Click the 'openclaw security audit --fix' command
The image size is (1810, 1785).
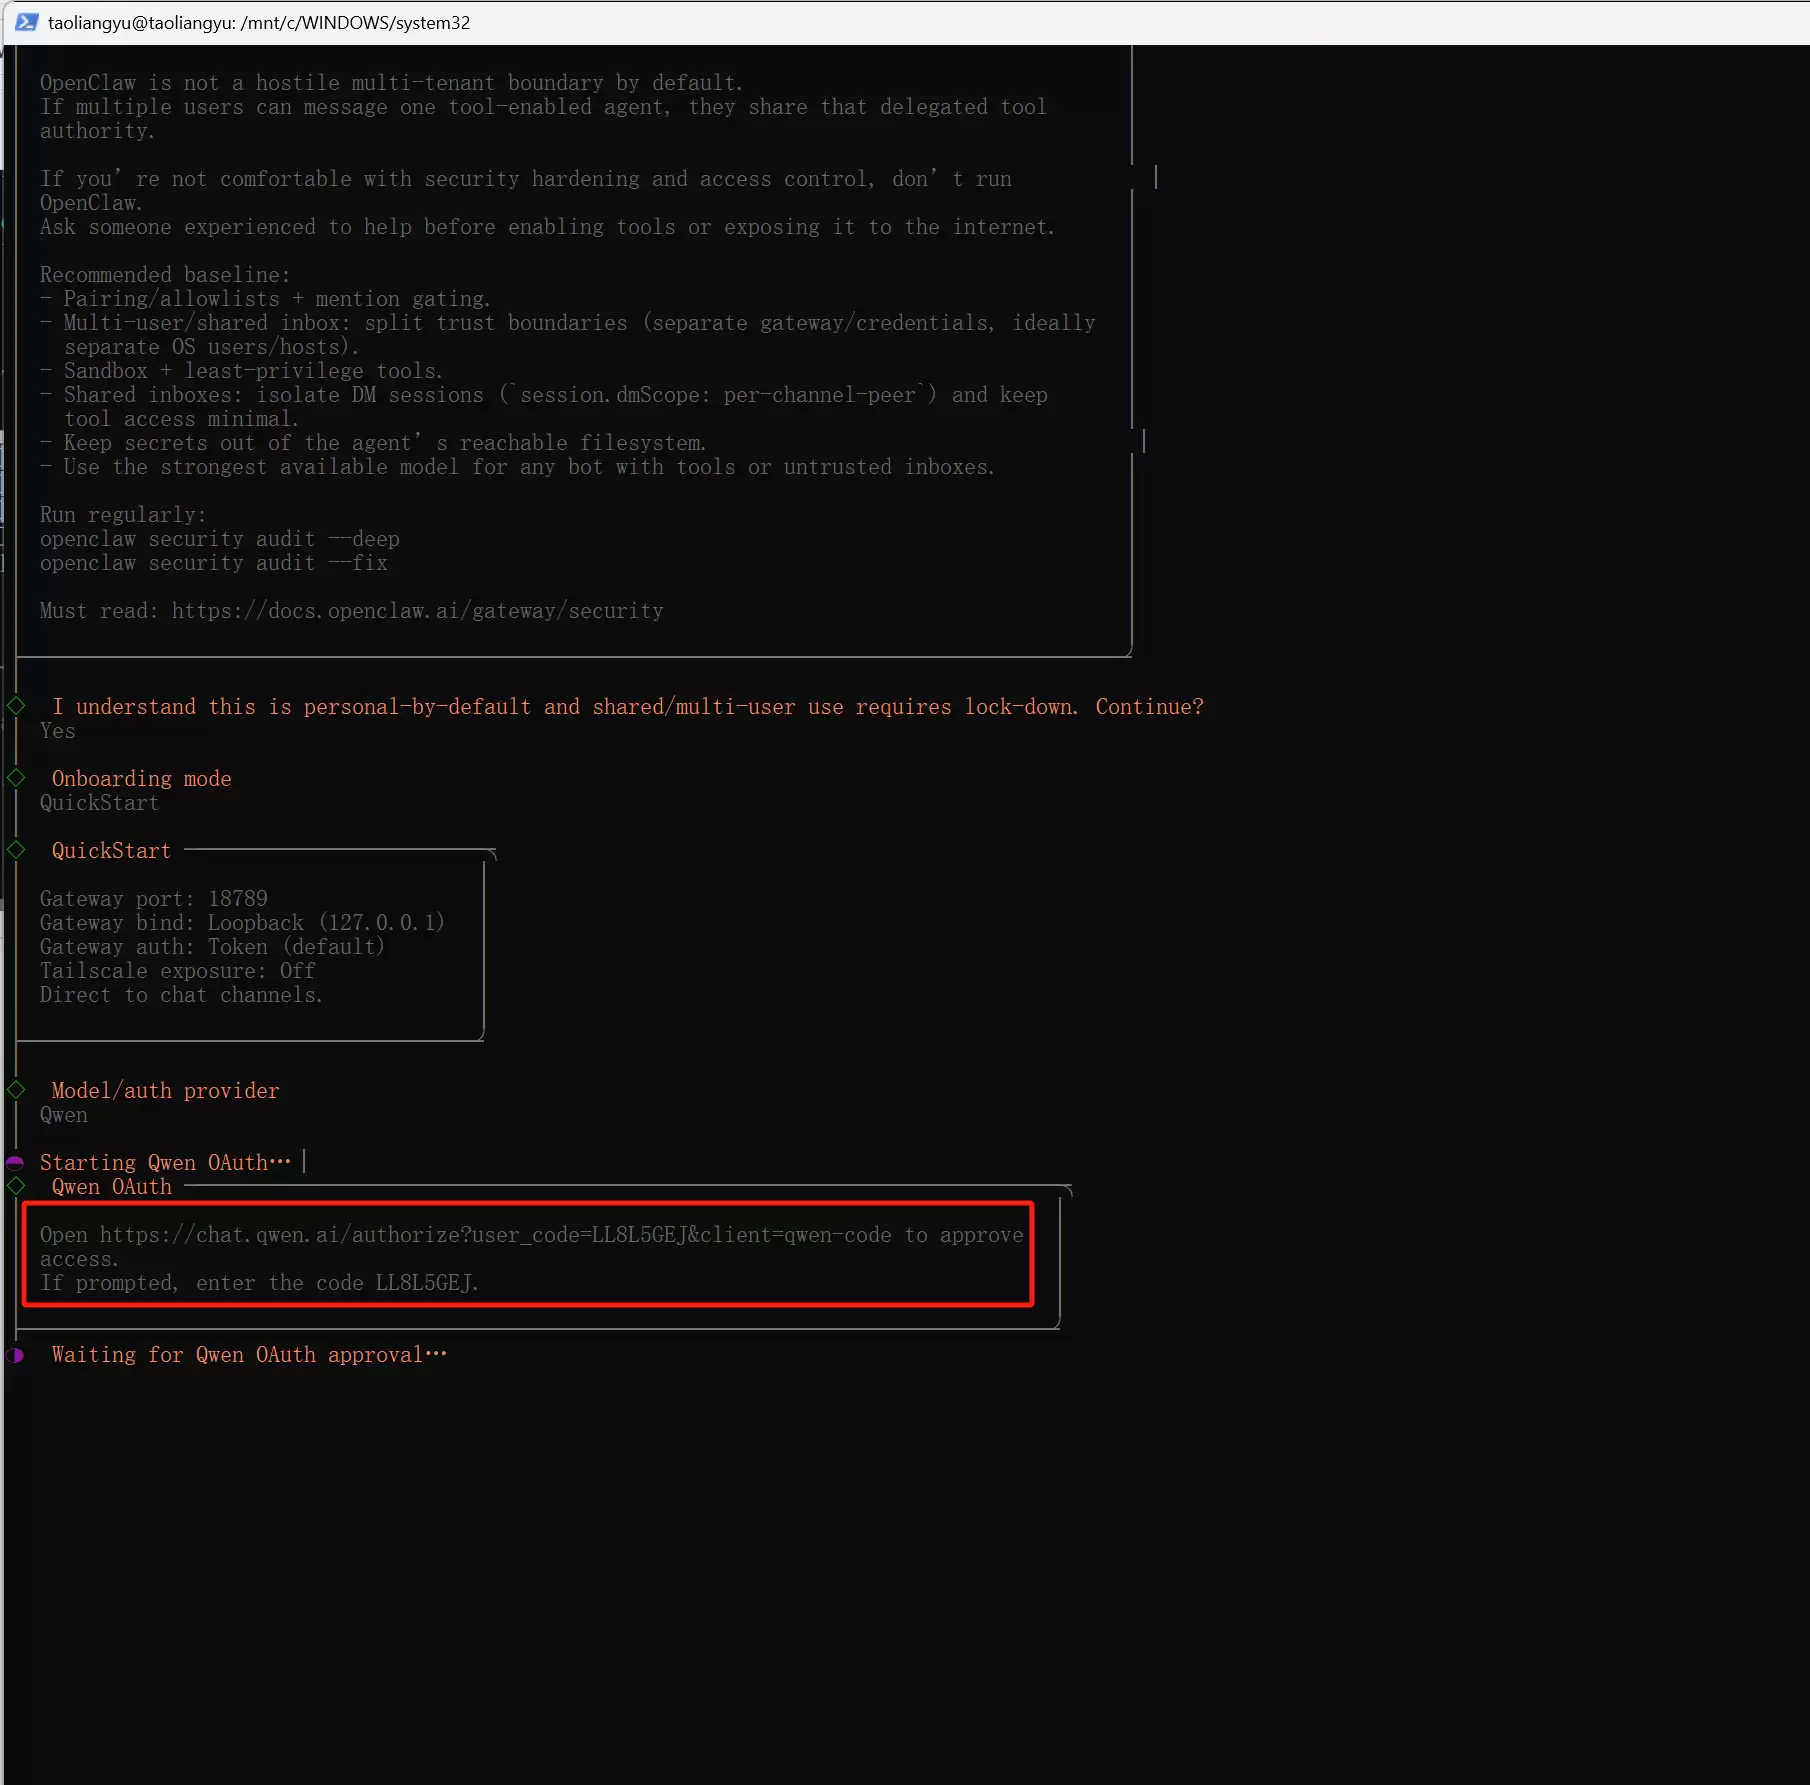[213, 563]
